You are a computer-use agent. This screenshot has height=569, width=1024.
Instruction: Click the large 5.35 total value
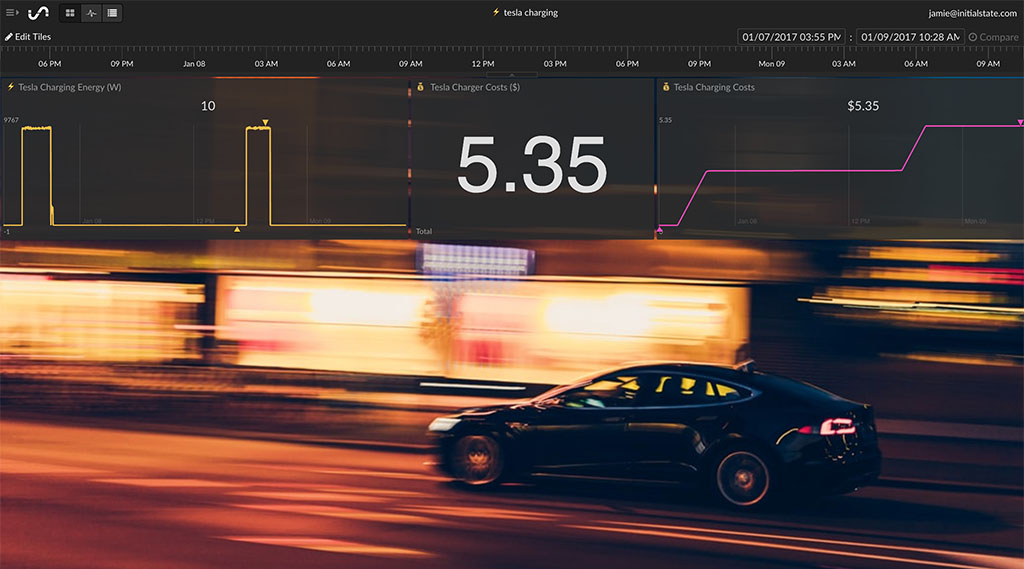point(532,165)
